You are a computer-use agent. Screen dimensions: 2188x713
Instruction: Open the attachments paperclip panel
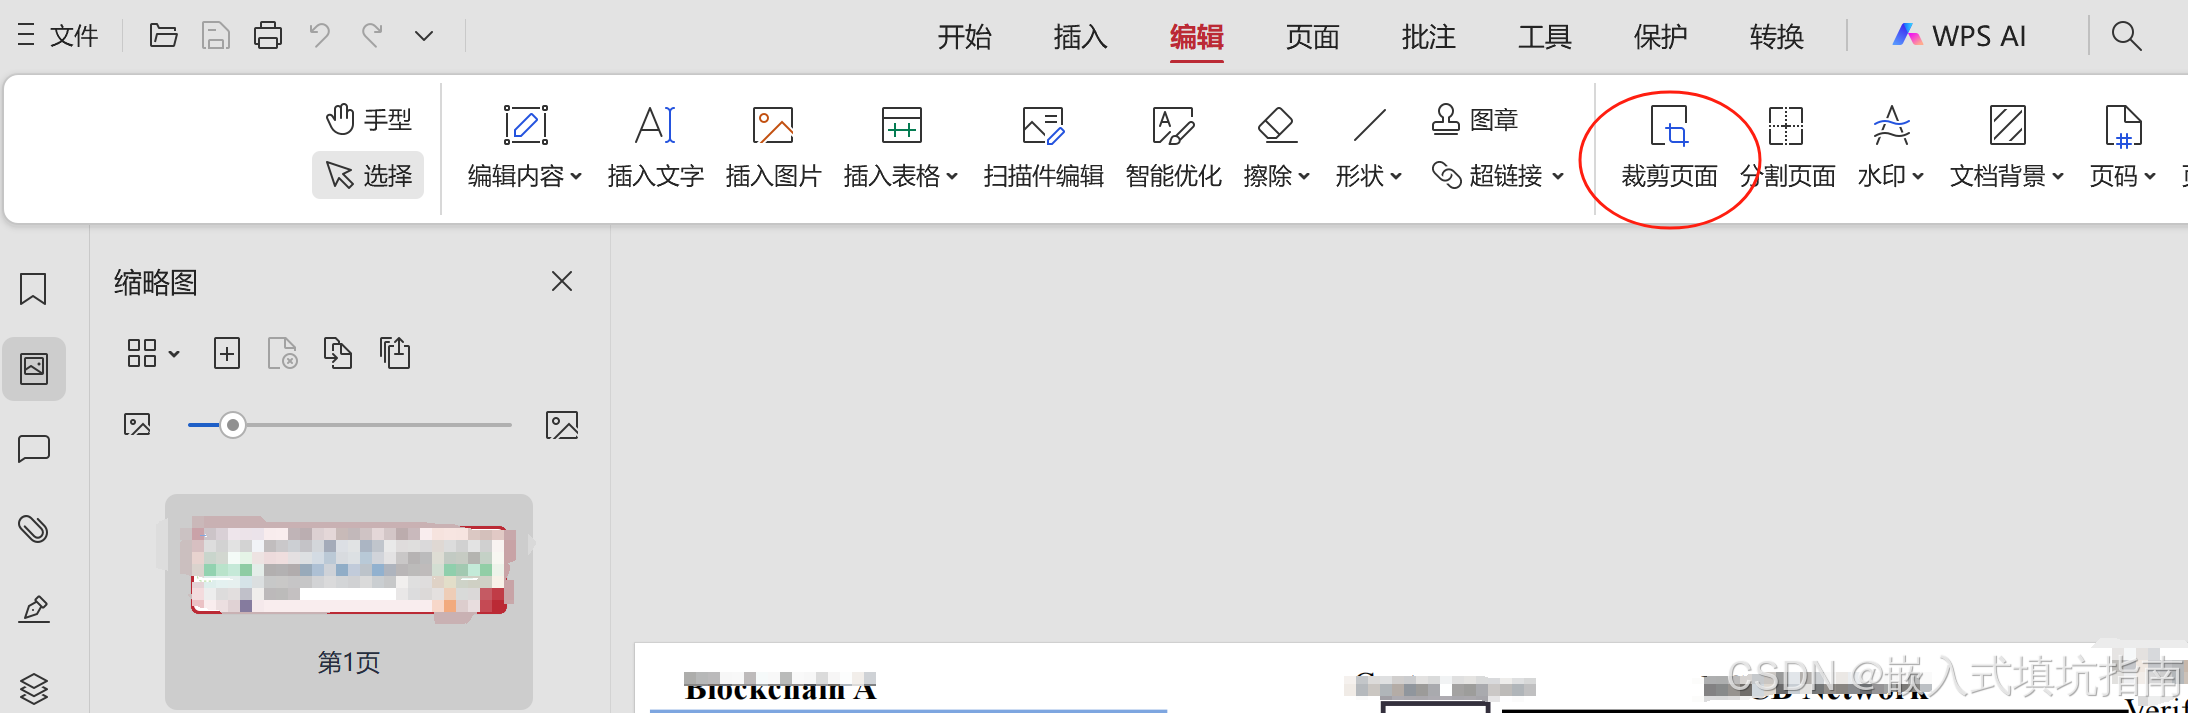point(34,528)
